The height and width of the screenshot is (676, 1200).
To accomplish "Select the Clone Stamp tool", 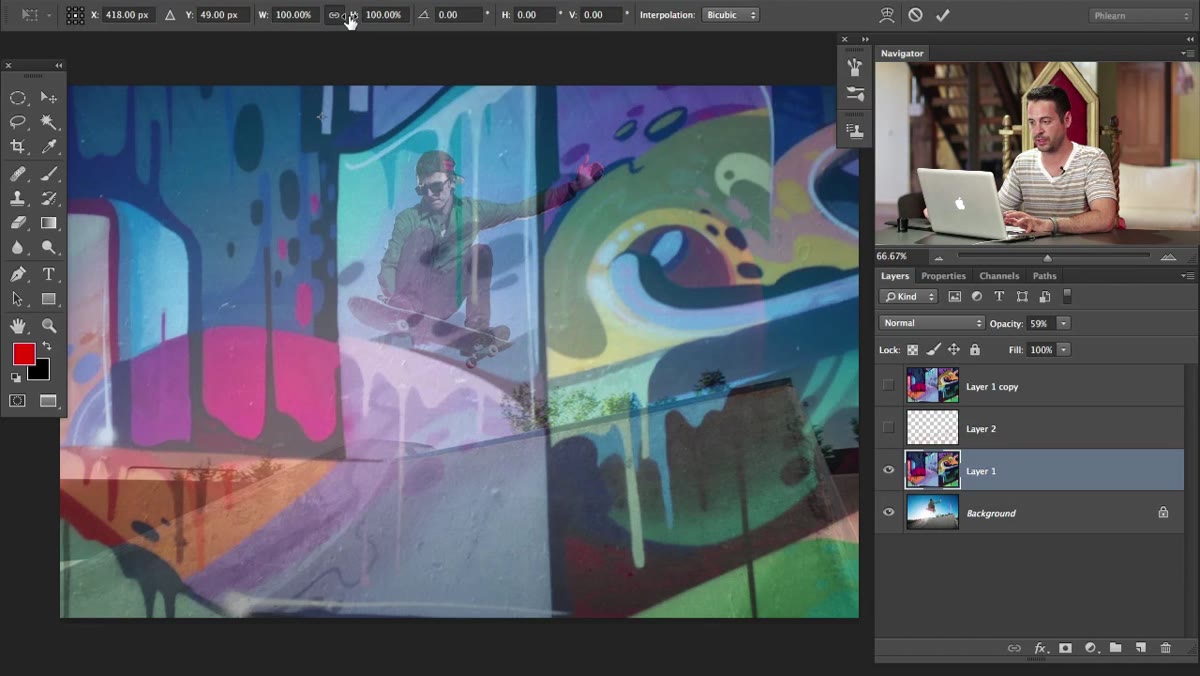I will (18, 198).
